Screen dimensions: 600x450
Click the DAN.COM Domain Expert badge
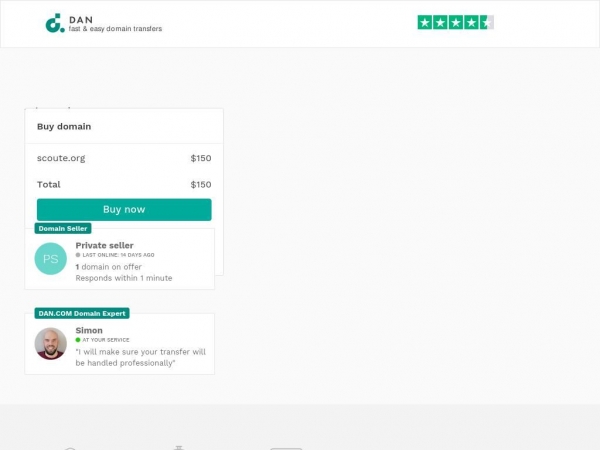[82, 313]
